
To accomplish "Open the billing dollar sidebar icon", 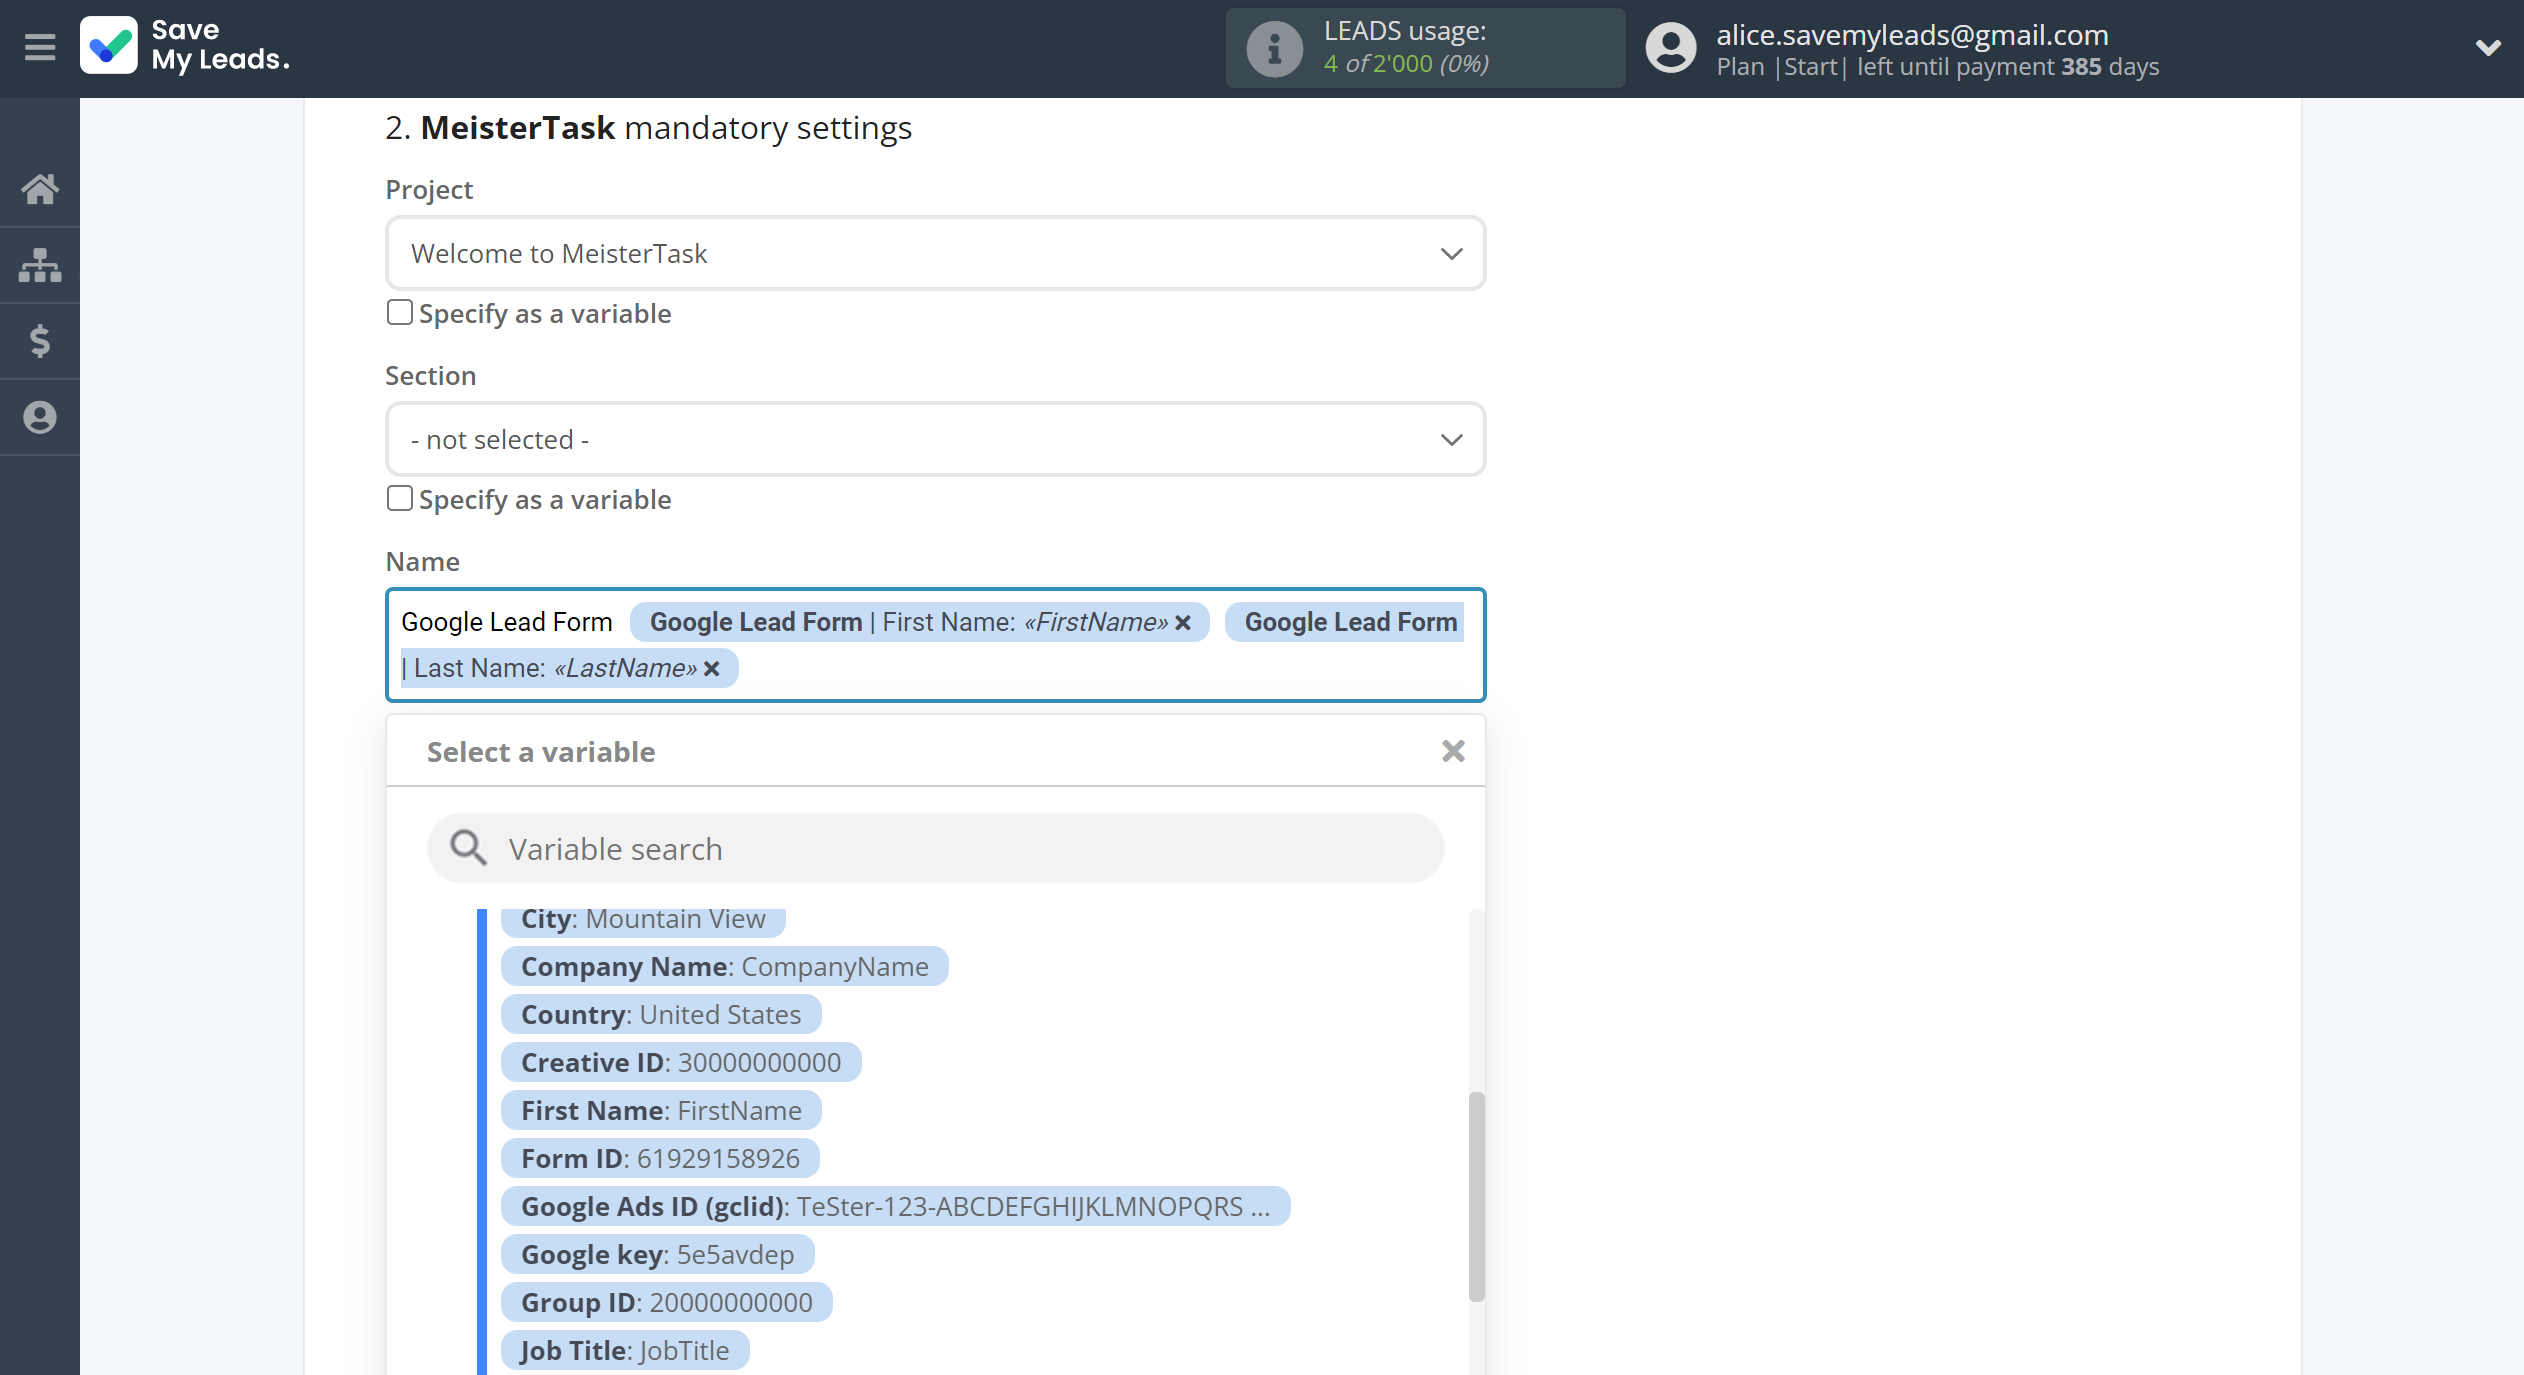I will coord(40,341).
